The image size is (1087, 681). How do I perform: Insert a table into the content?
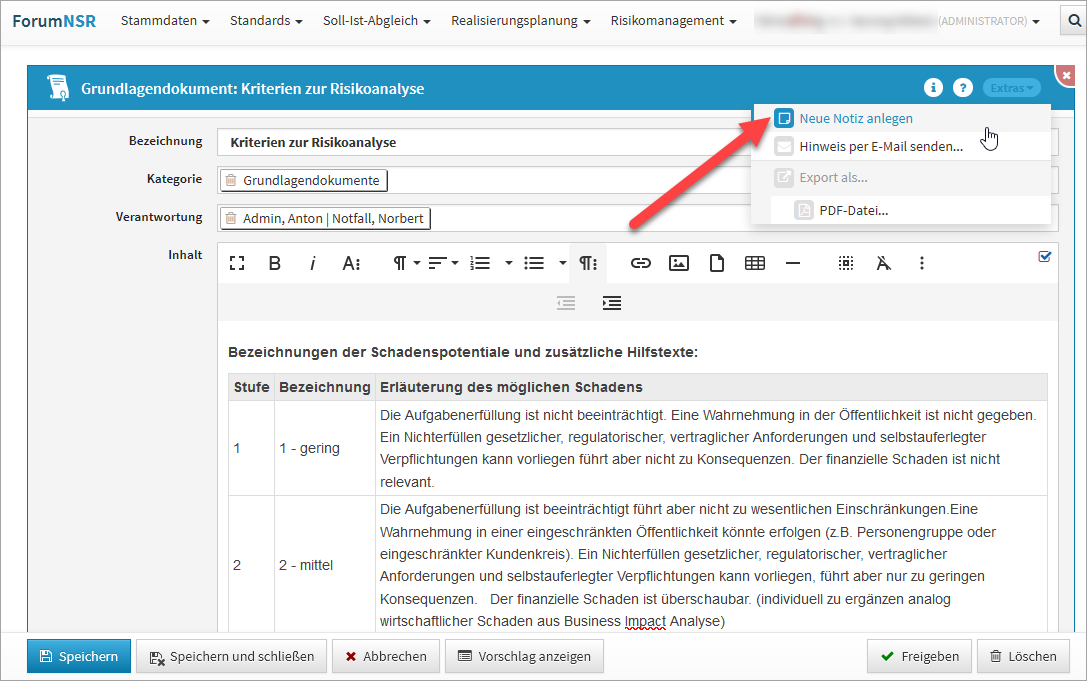click(x=755, y=263)
